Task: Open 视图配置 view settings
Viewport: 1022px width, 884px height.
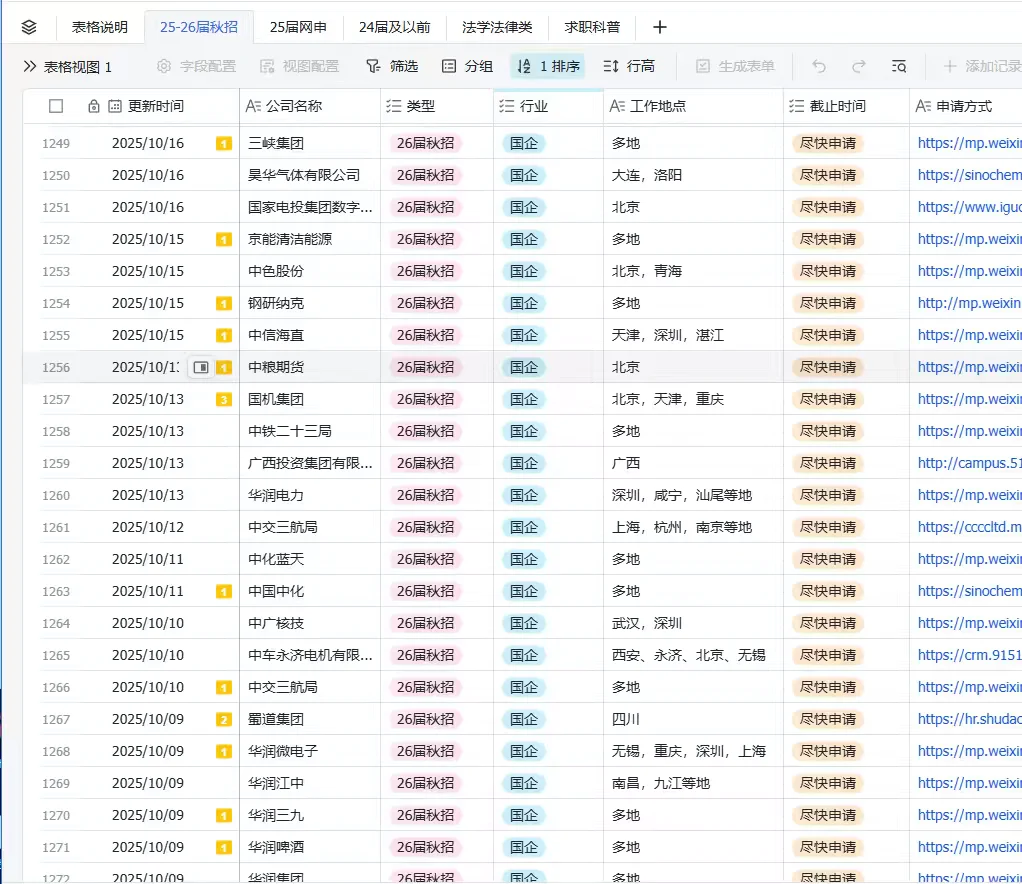Action: click(x=299, y=66)
